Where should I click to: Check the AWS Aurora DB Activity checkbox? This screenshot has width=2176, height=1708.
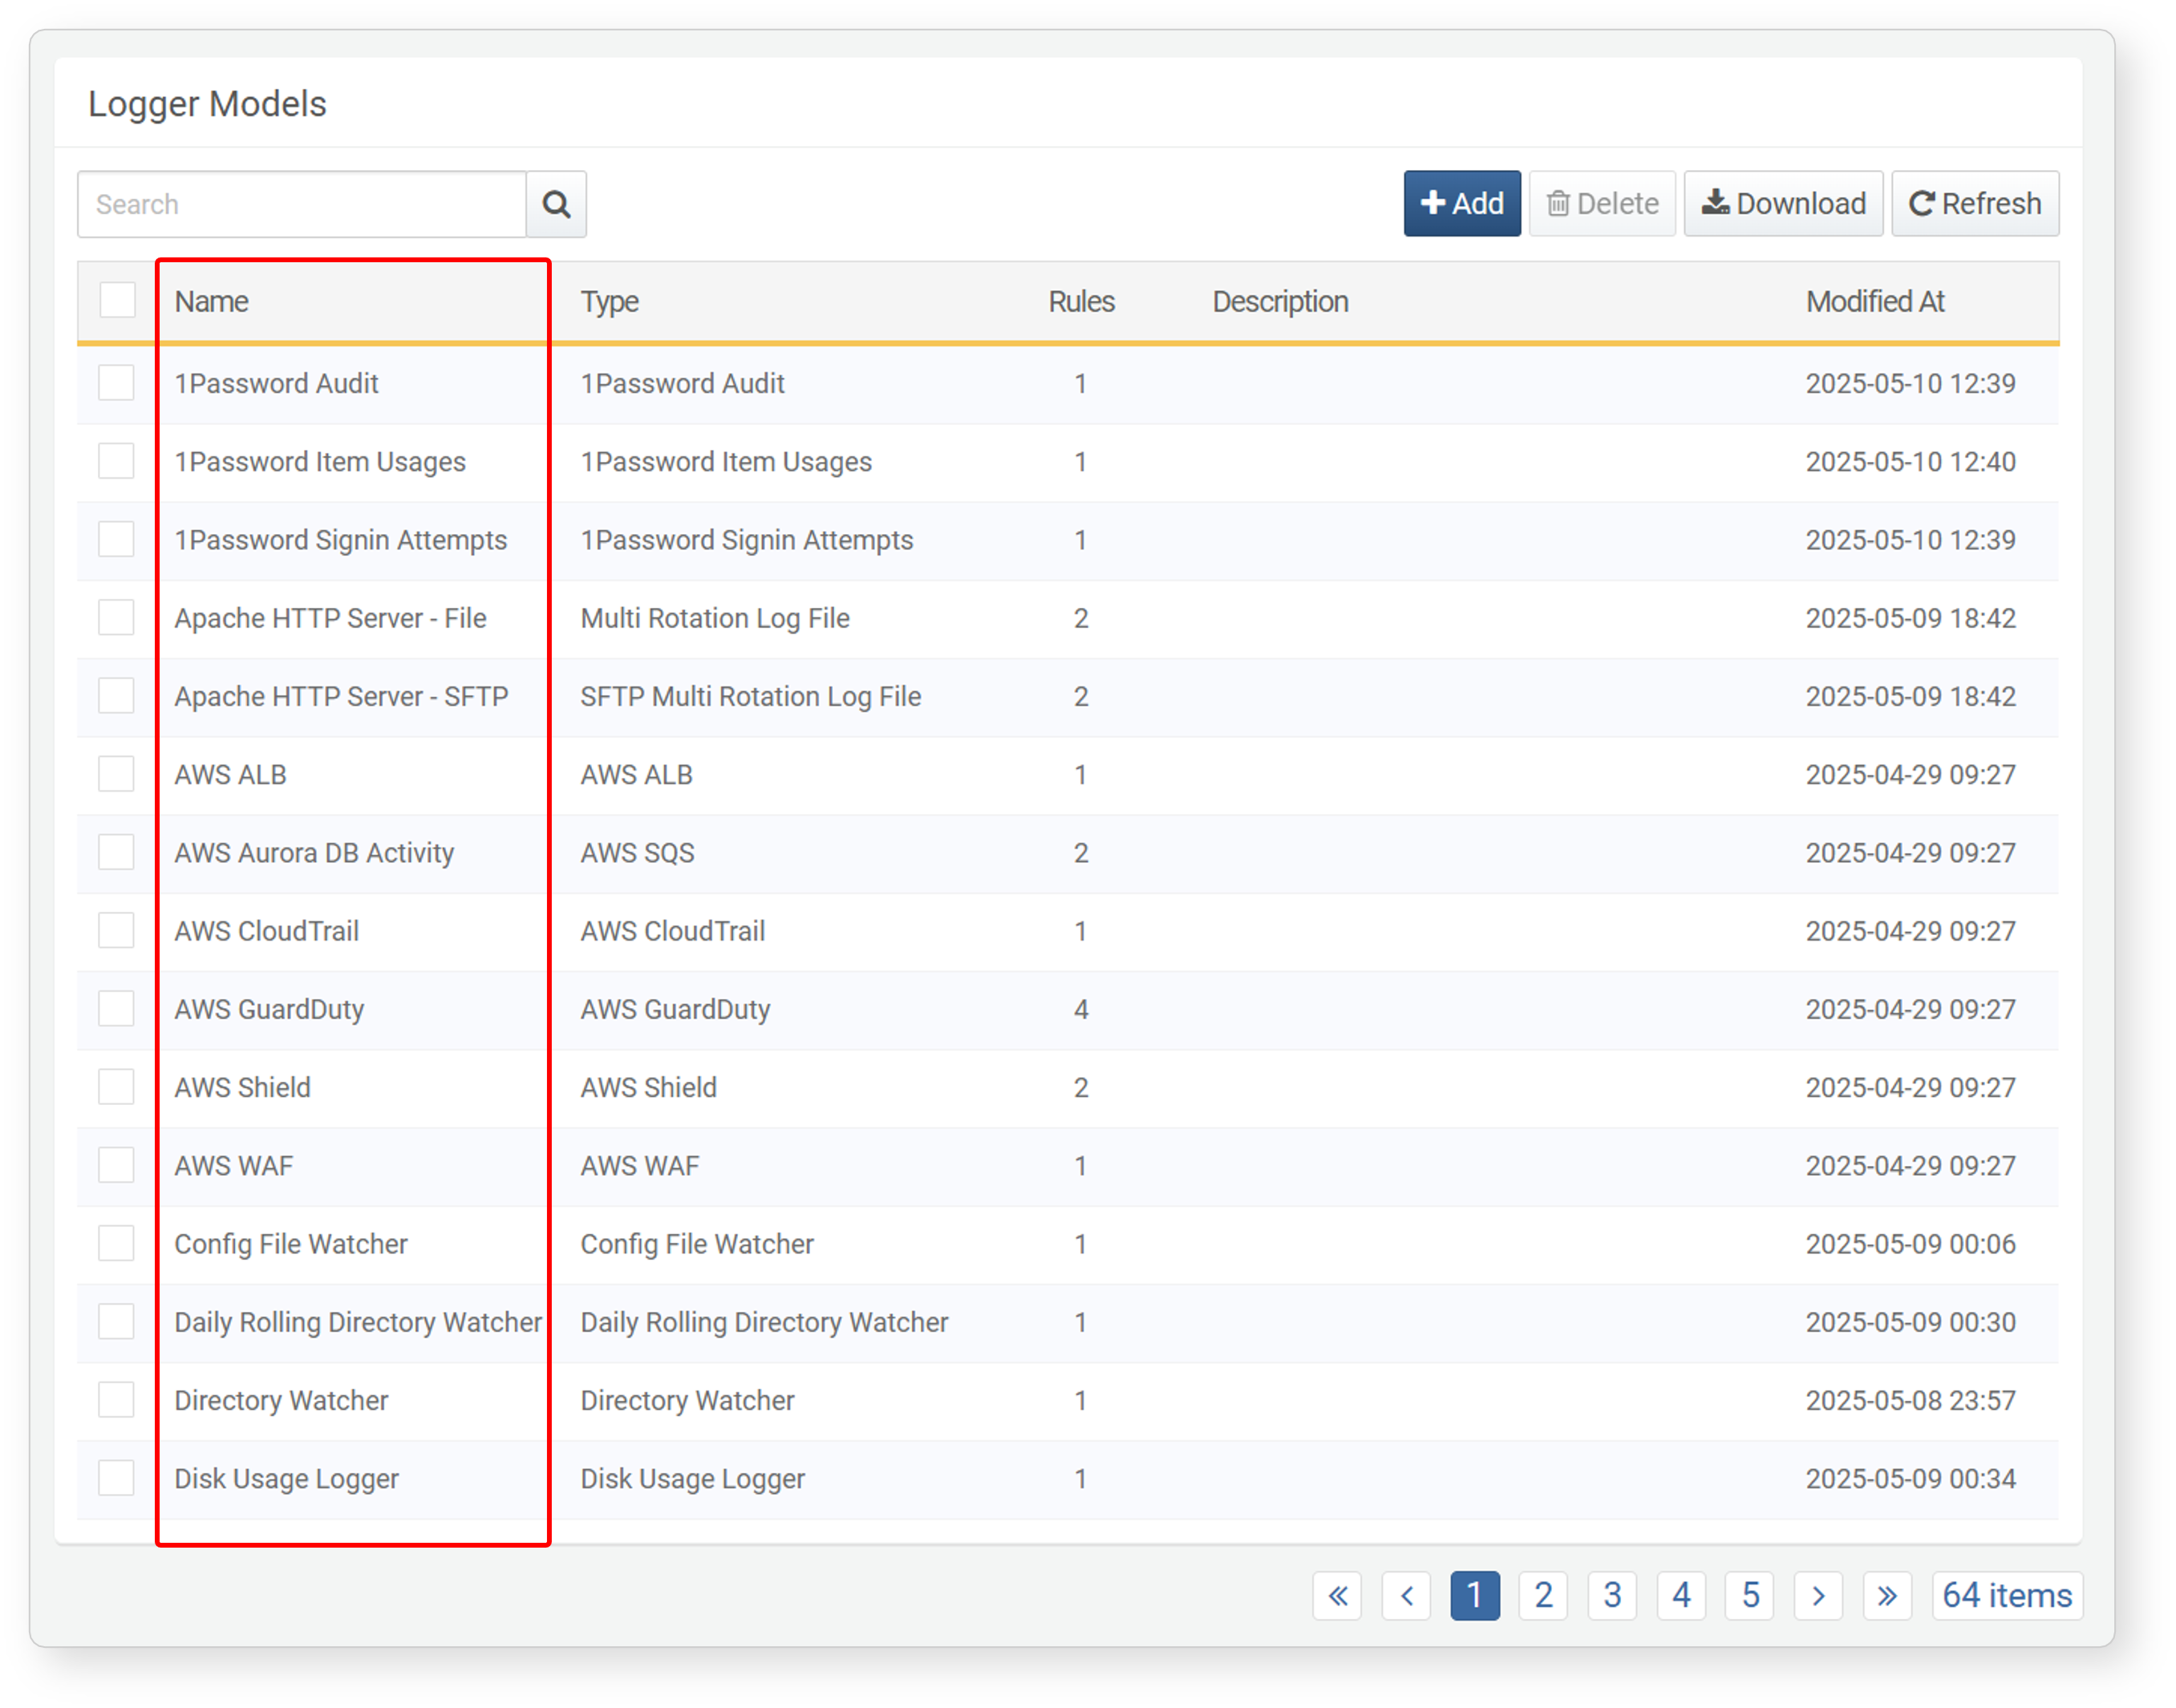click(117, 852)
